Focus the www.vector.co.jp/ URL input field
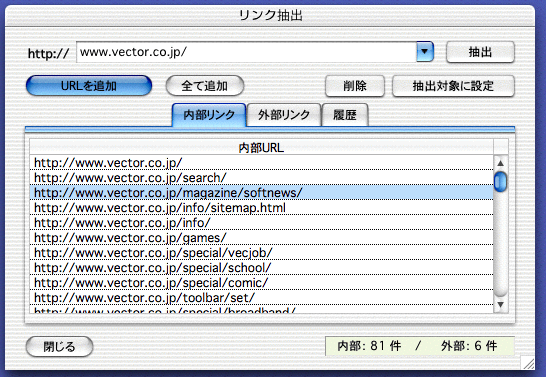Screen dimensions: 546x377 [x=246, y=52]
